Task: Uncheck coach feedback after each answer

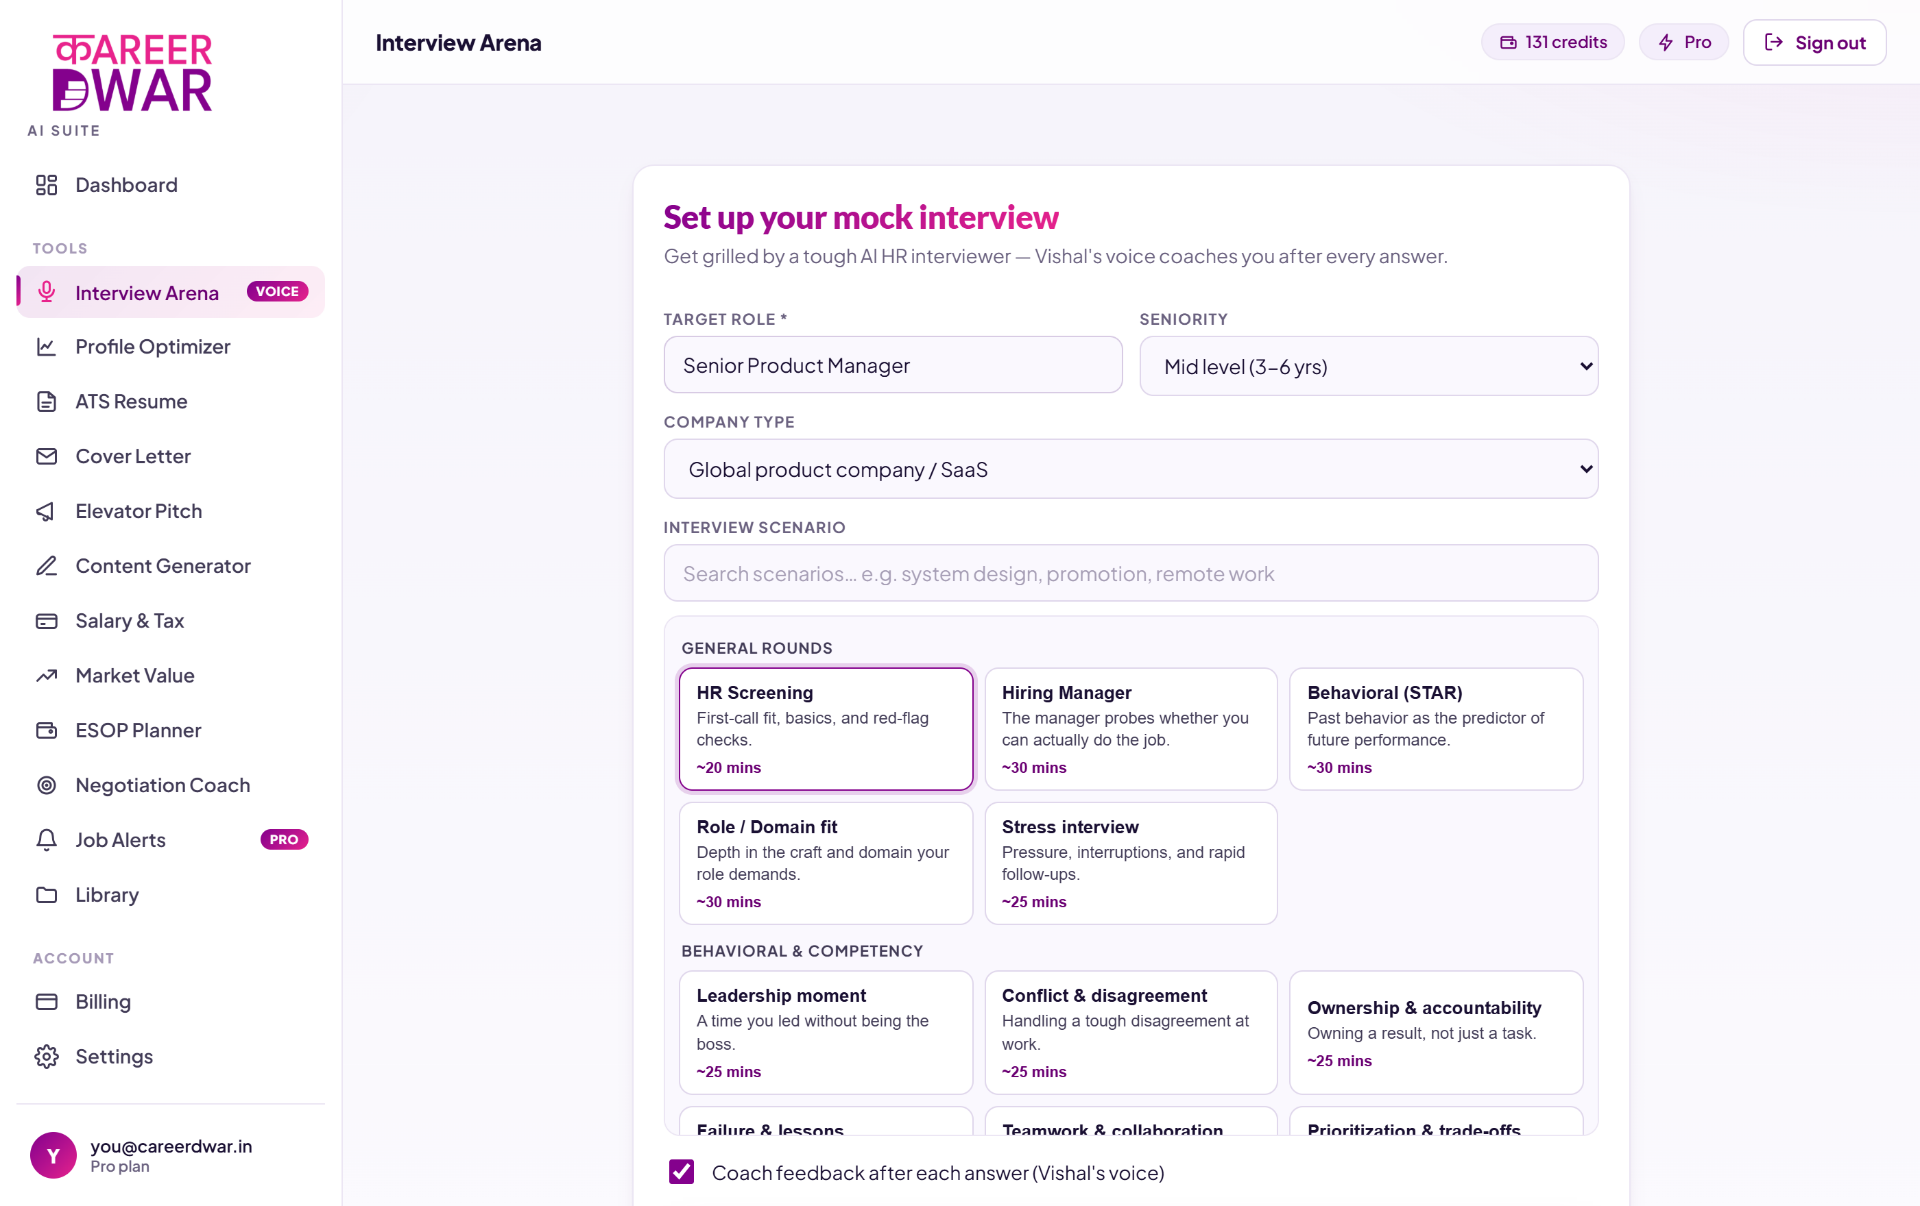Action: 682,1172
